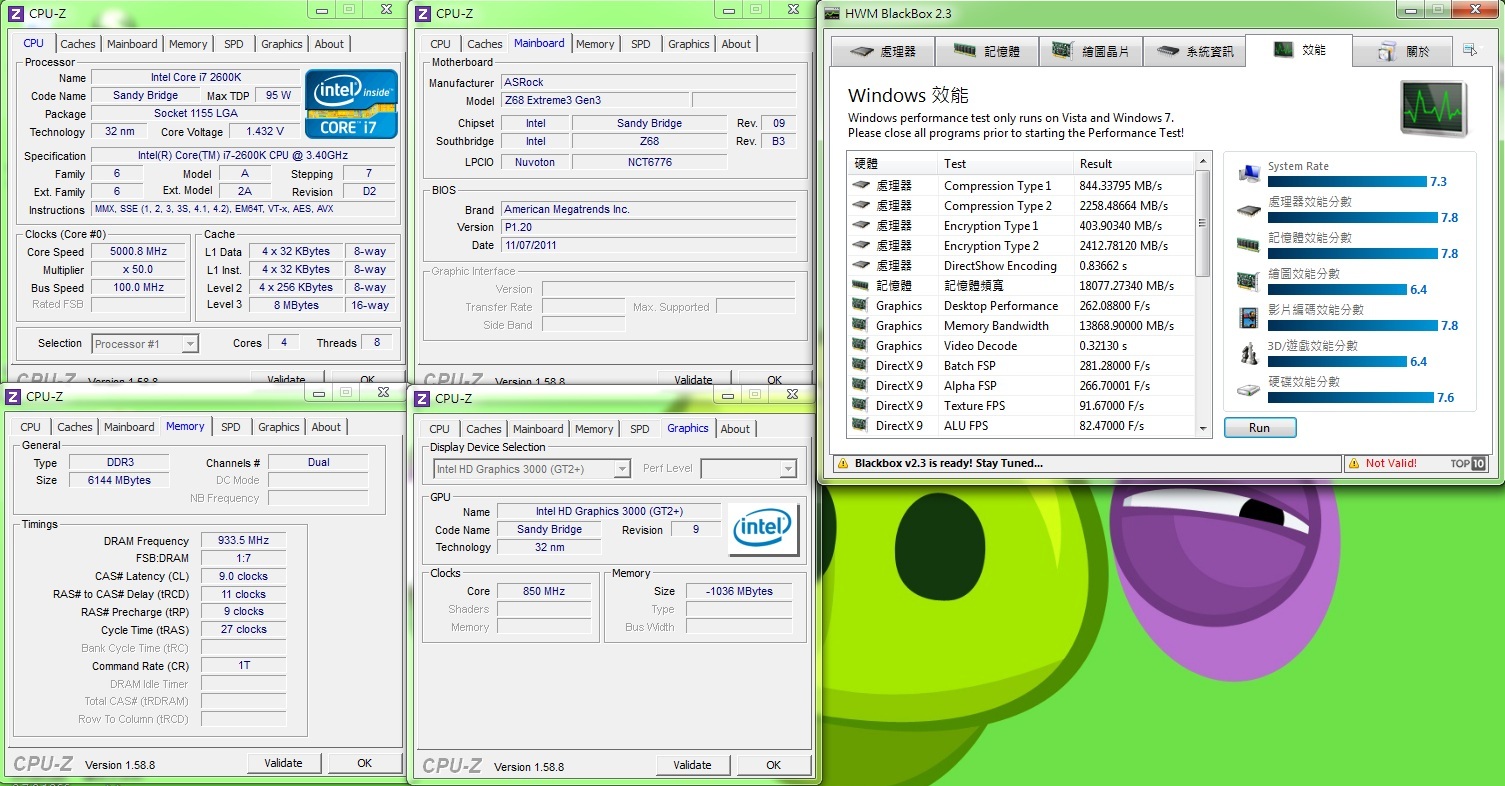The height and width of the screenshot is (786, 1505).
Task: Open the Intel HD Graphics 3000 device dropdown
Action: click(x=532, y=469)
